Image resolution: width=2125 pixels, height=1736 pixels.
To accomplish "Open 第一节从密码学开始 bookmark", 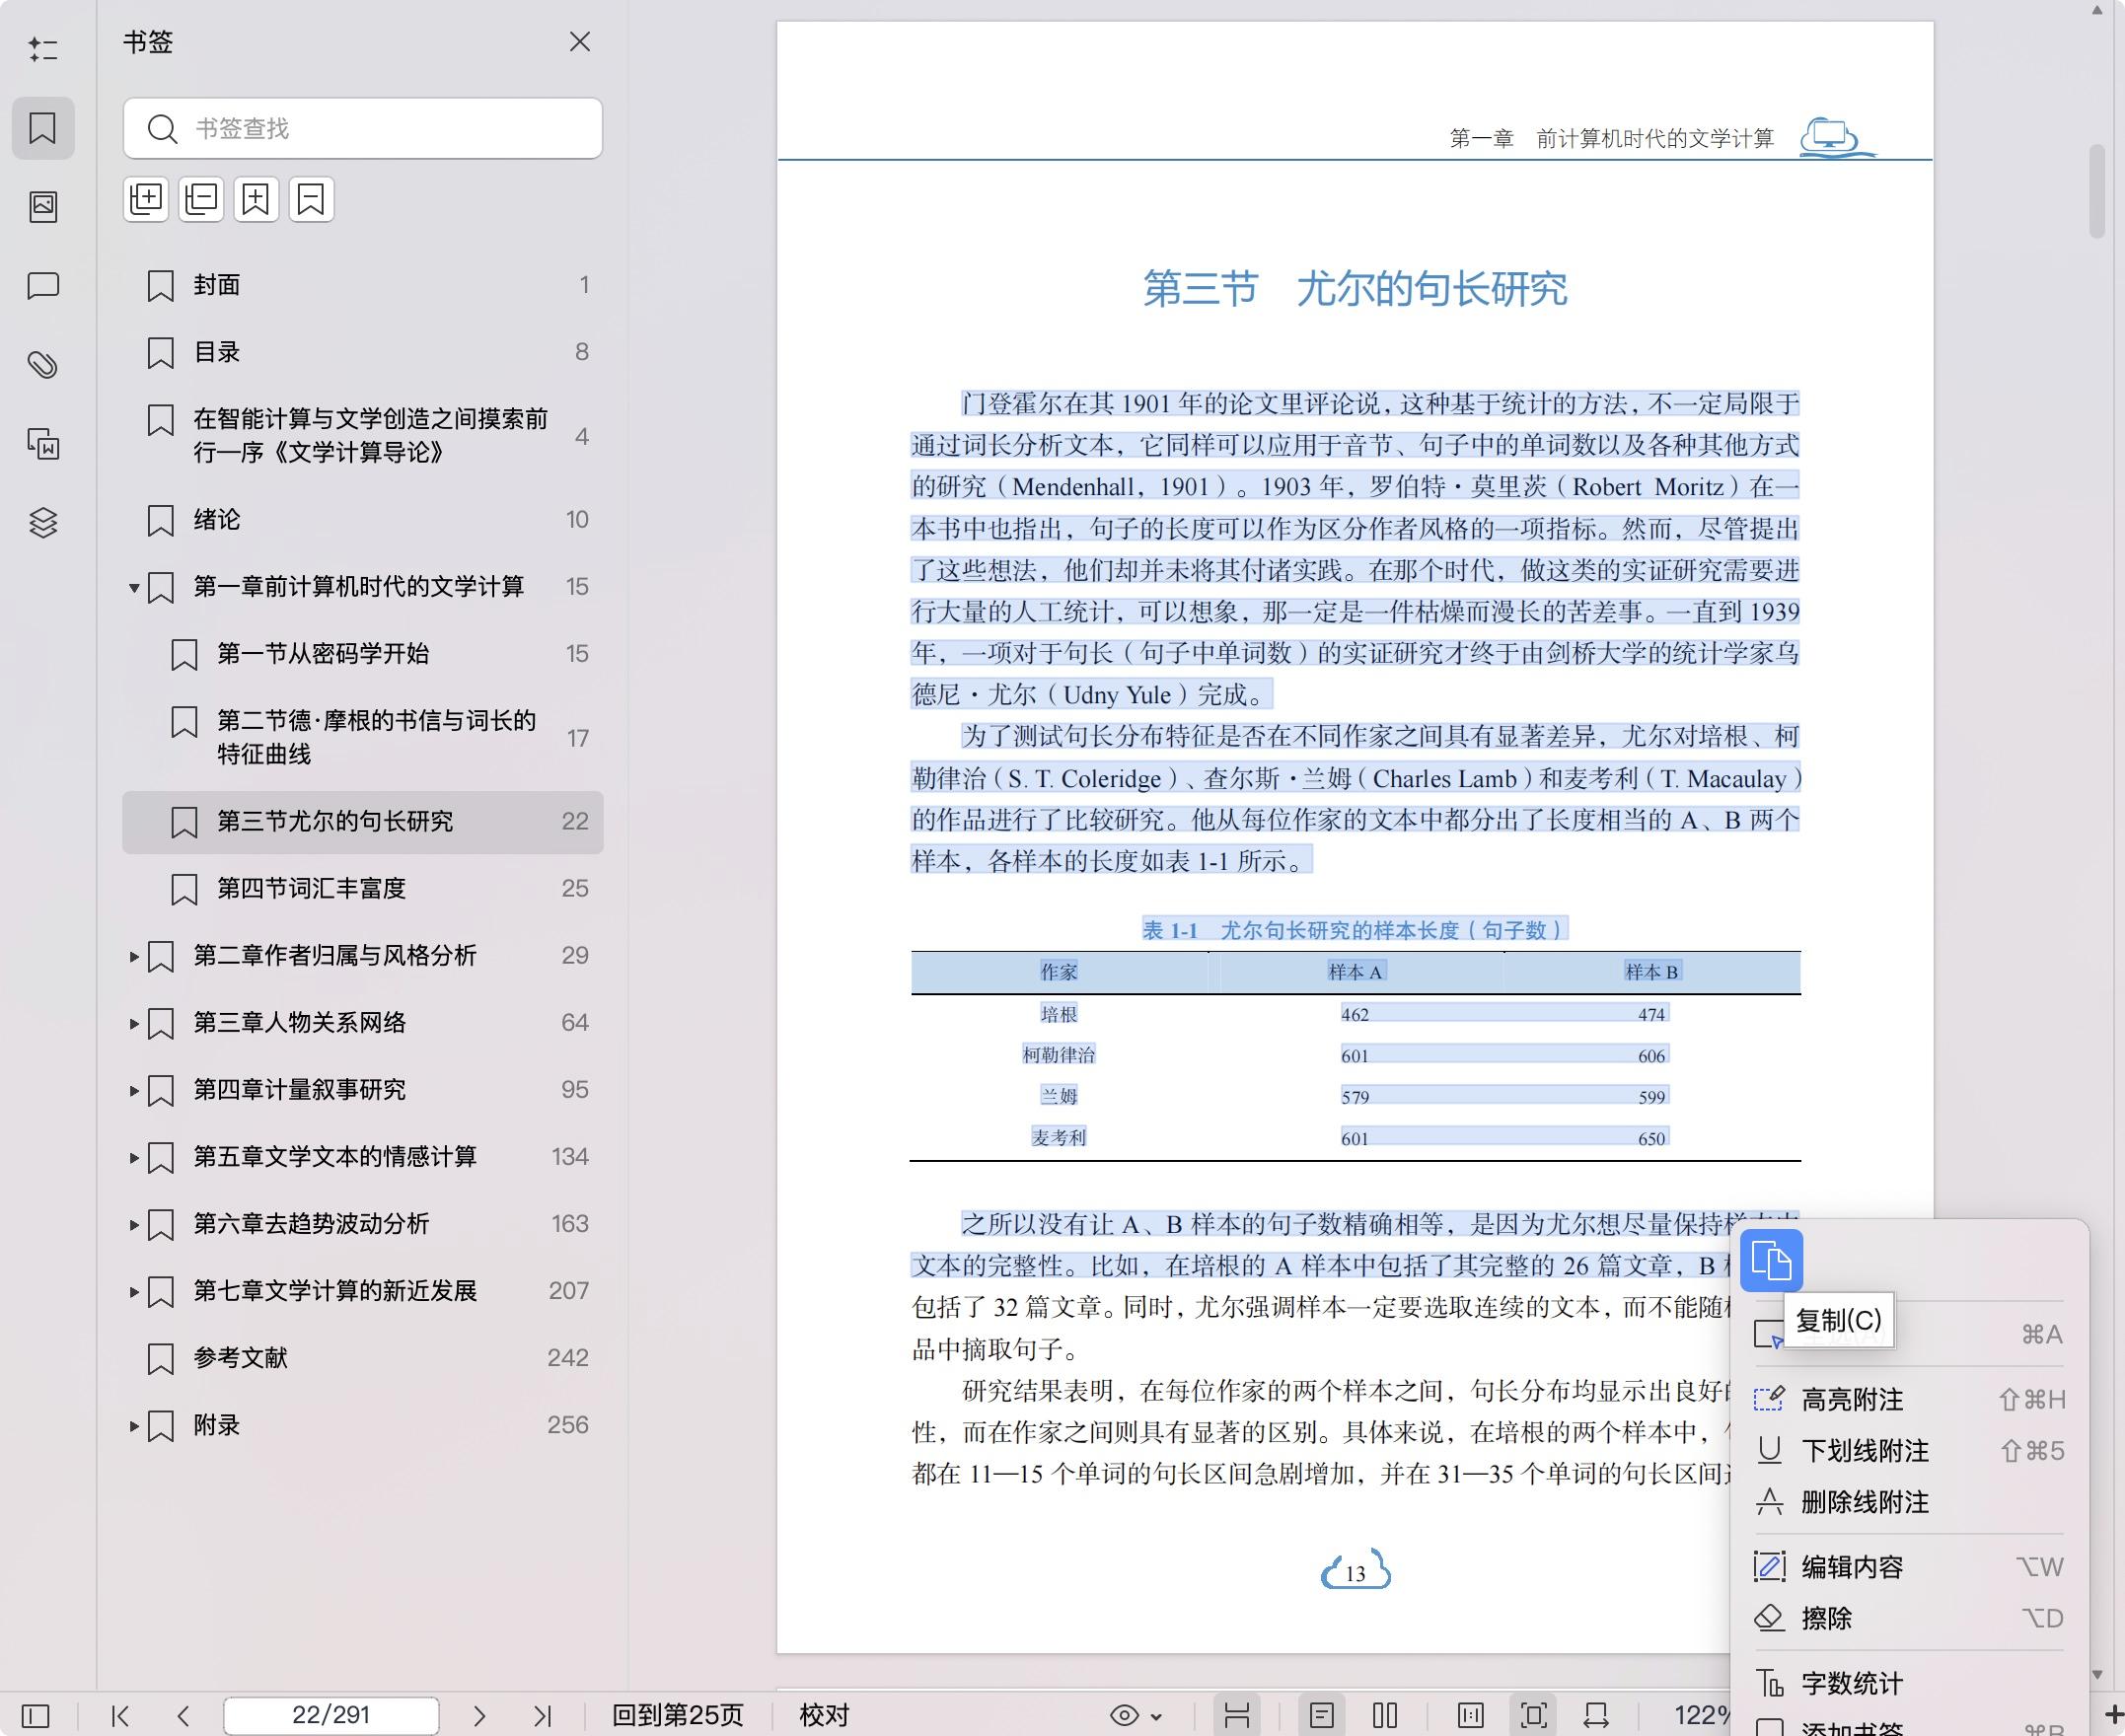I will (x=363, y=654).
